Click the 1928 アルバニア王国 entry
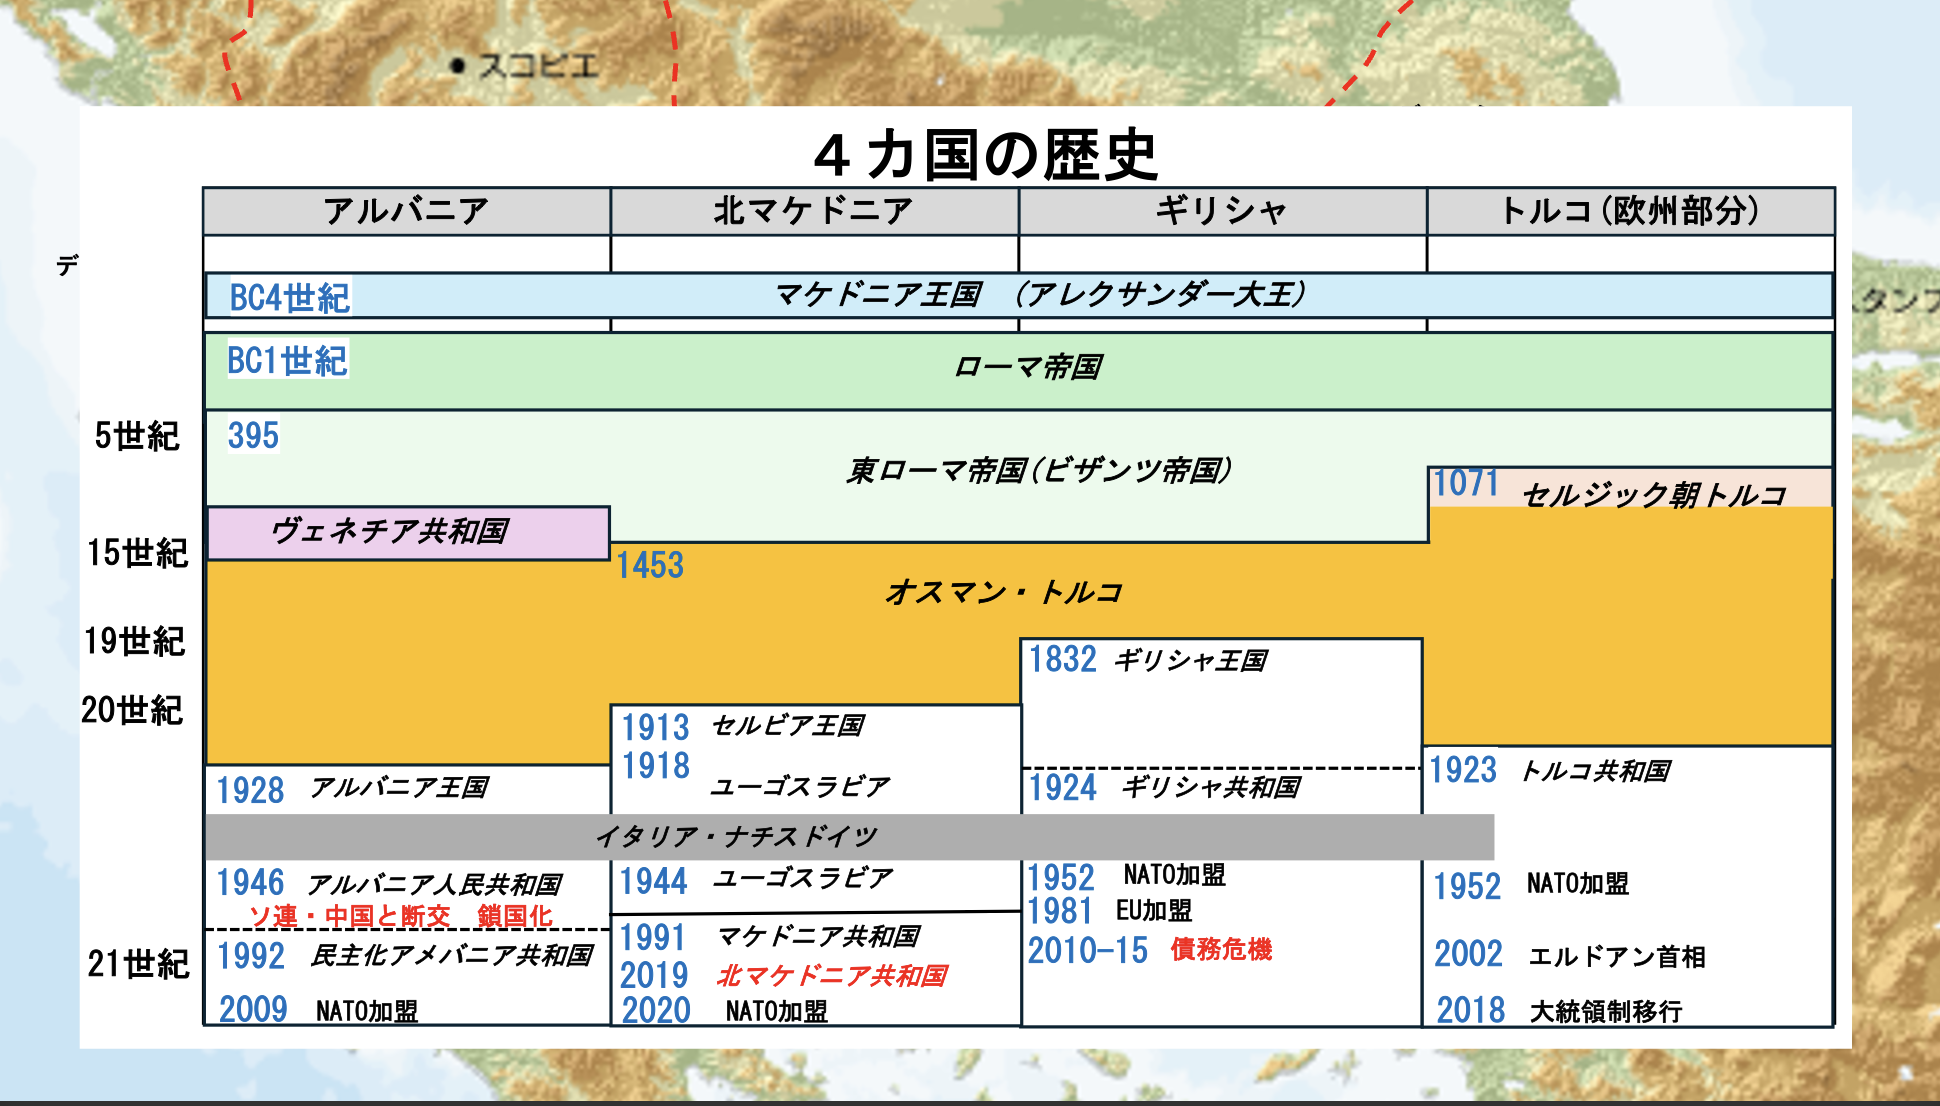The height and width of the screenshot is (1106, 1940). tap(352, 789)
